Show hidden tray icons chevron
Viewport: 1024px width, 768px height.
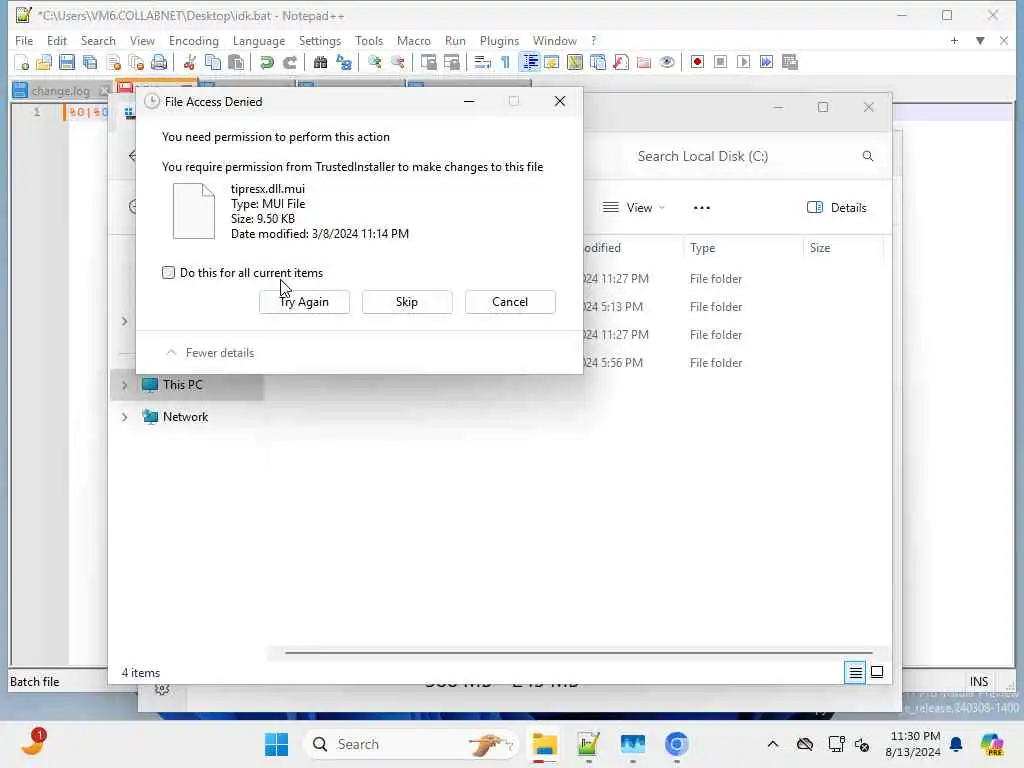(773, 744)
